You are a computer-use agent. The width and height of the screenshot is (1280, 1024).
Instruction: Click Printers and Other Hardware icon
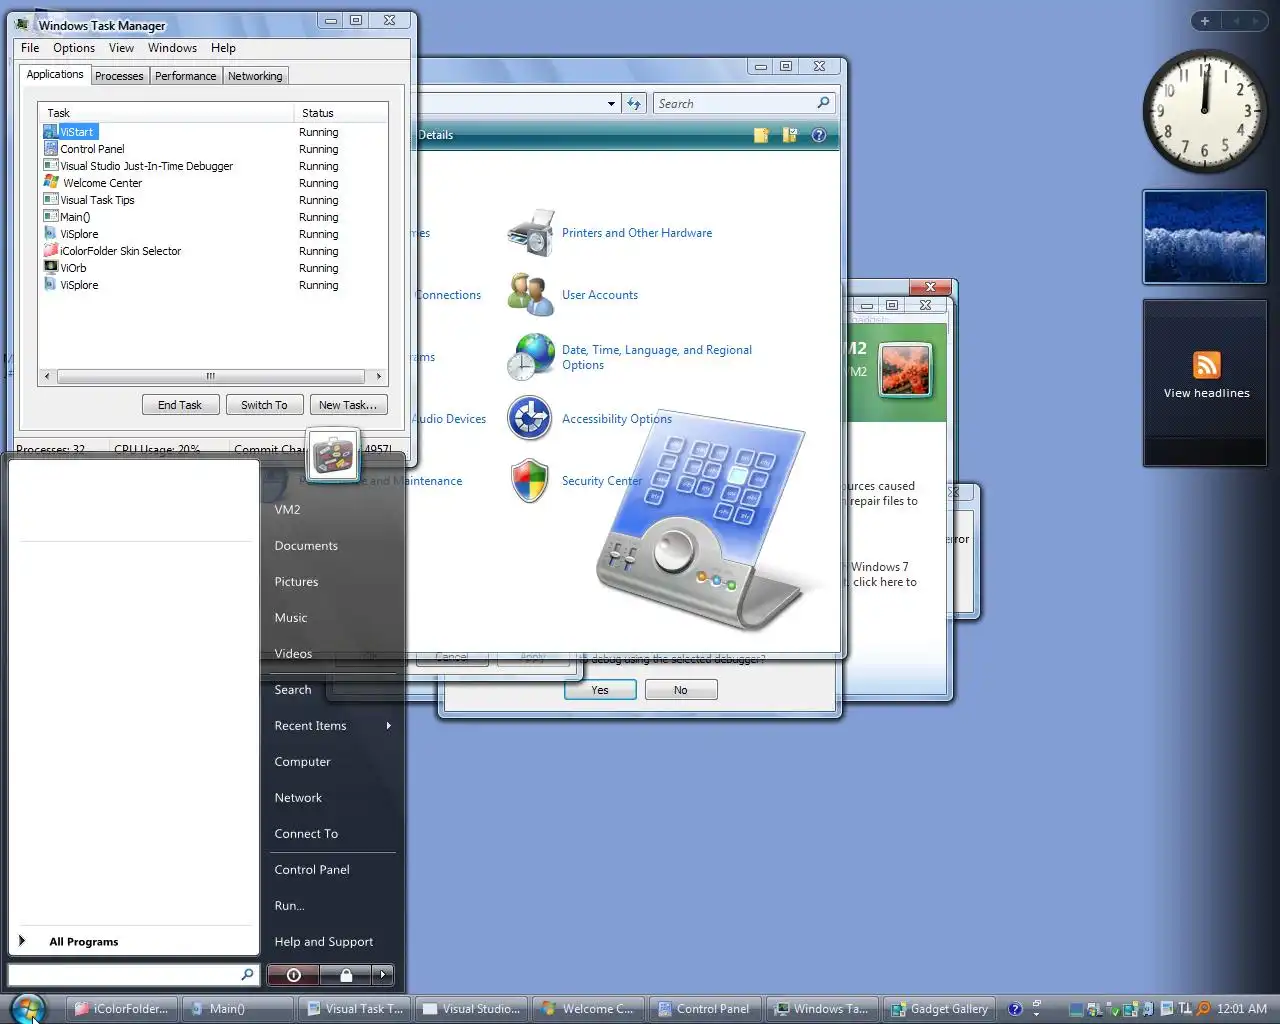(530, 234)
